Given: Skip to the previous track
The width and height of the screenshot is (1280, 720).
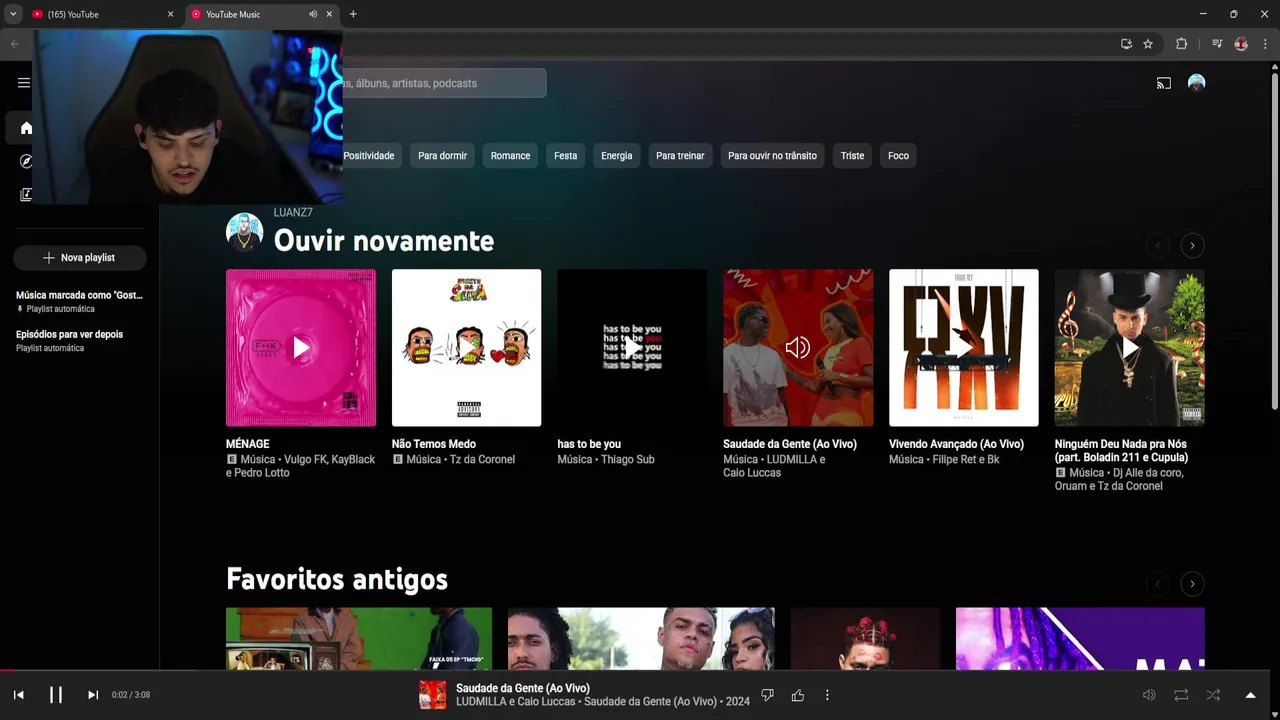Looking at the screenshot, I should (x=18, y=695).
